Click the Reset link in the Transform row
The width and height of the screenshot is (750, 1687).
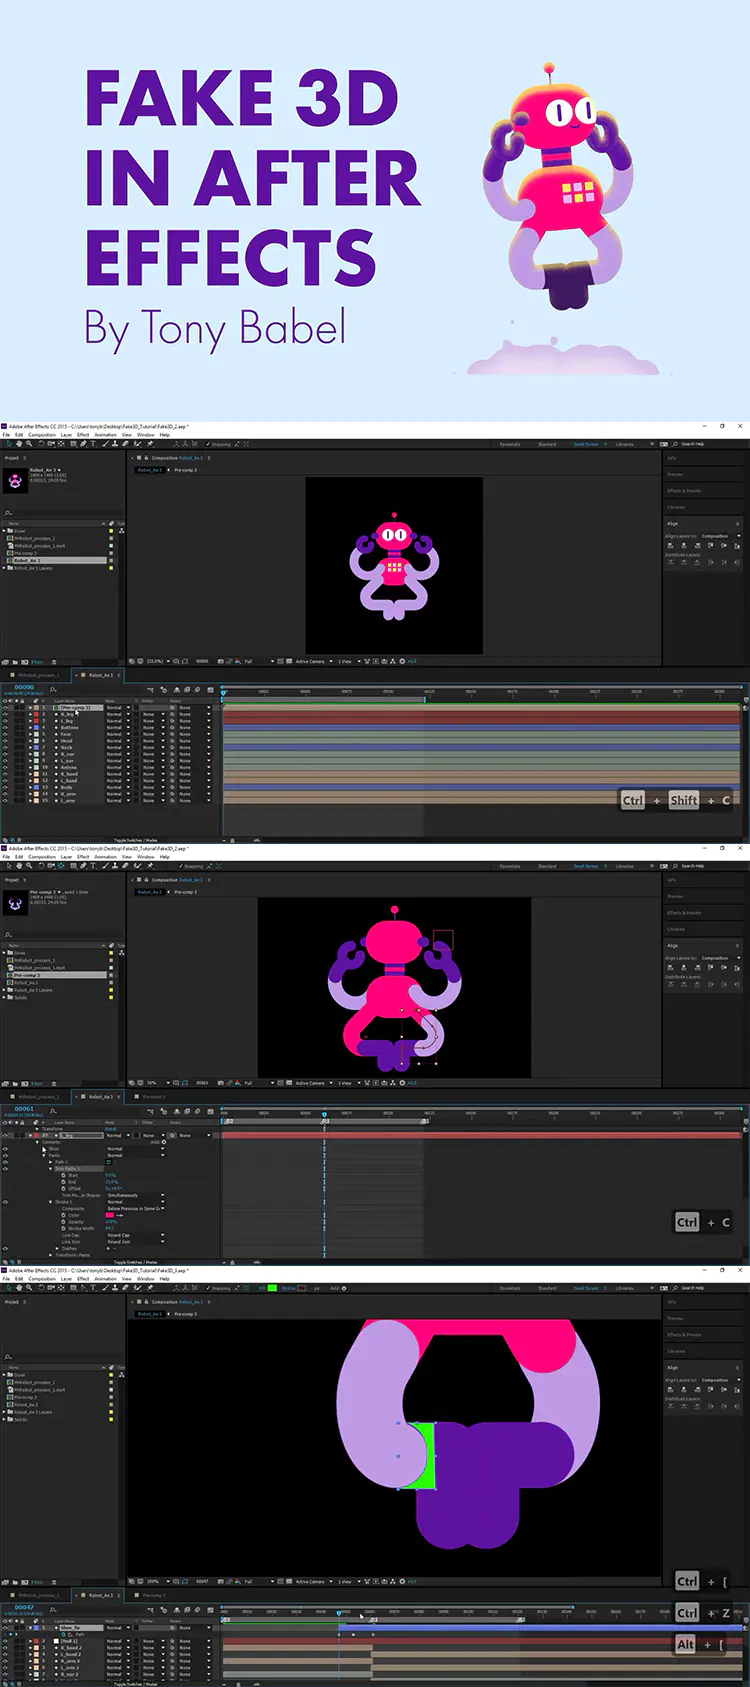pos(110,1129)
